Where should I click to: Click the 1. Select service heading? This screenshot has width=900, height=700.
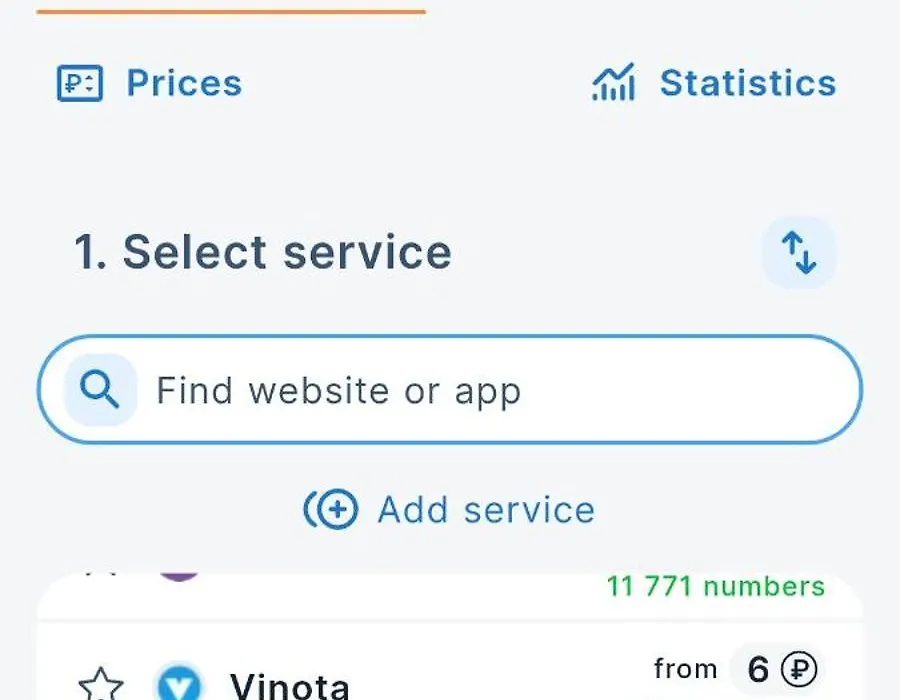[263, 252]
